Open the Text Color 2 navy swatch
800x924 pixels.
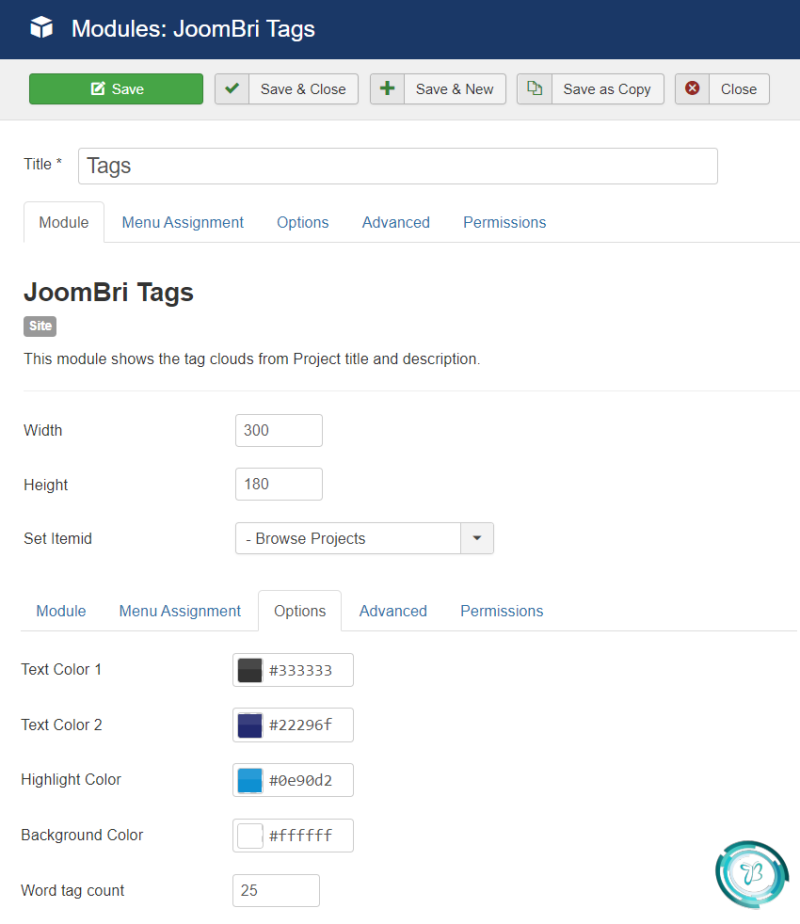pos(250,725)
